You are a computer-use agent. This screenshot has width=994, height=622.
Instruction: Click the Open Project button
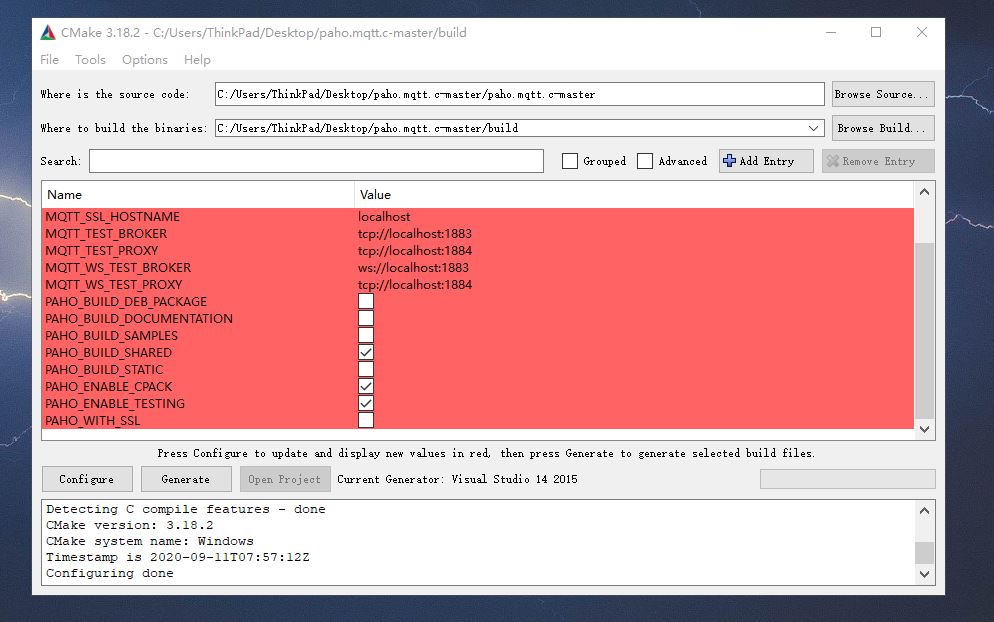(285, 479)
